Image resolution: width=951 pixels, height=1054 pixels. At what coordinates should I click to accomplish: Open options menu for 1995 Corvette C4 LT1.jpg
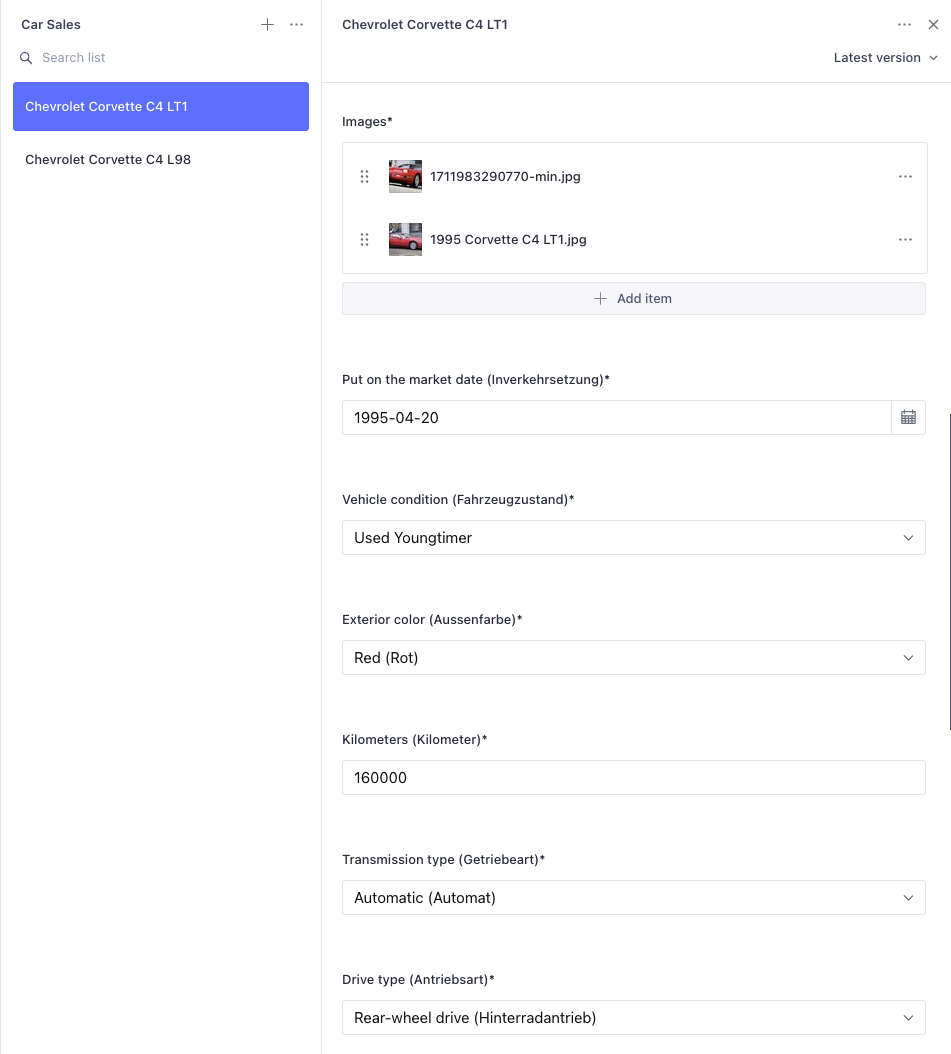pyautogui.click(x=905, y=239)
